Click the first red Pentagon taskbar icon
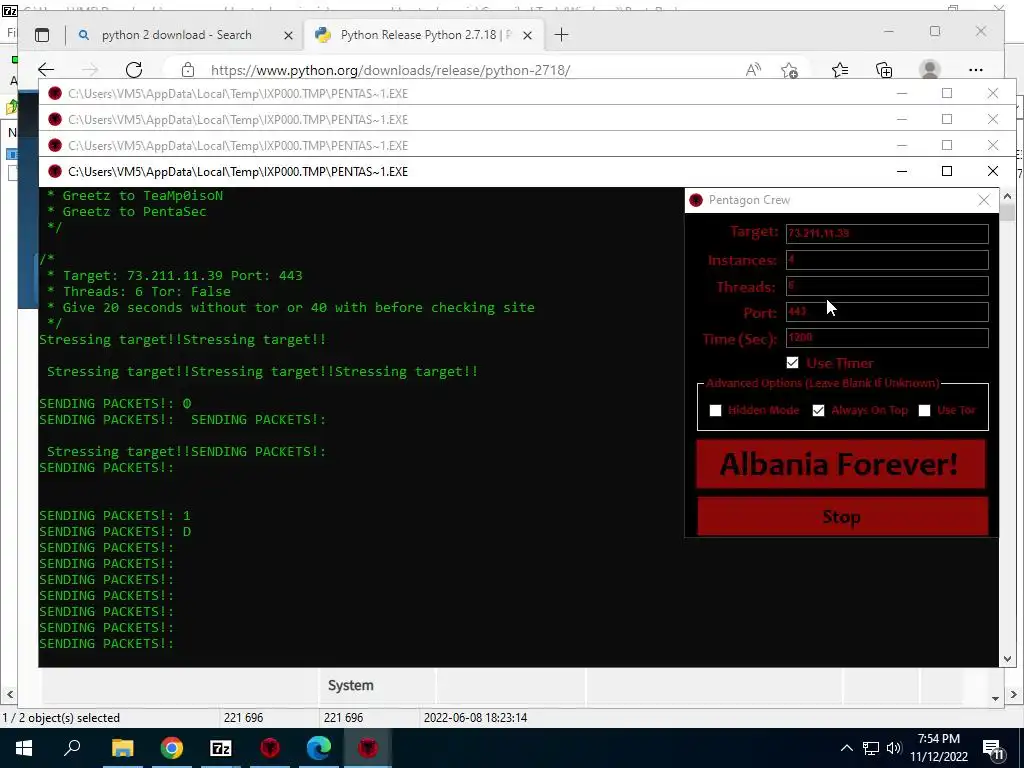 point(270,748)
